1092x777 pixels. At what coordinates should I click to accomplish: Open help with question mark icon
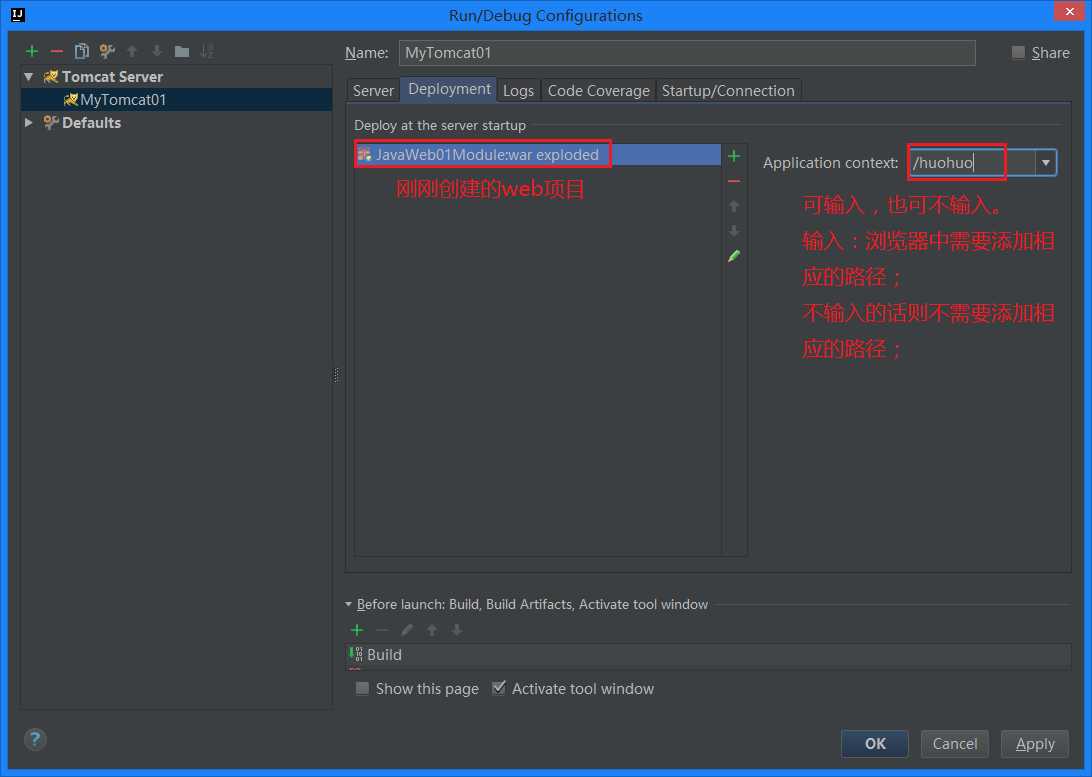35,739
